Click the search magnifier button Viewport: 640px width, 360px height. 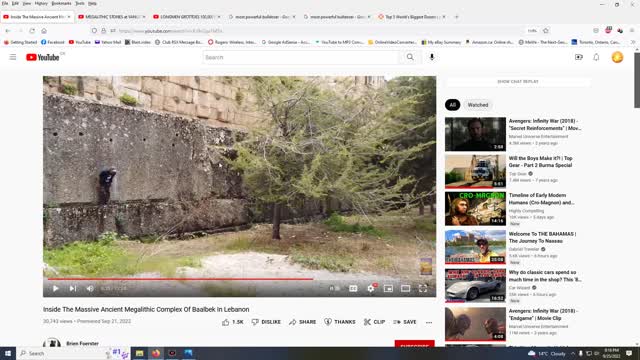pyautogui.click(x=410, y=57)
